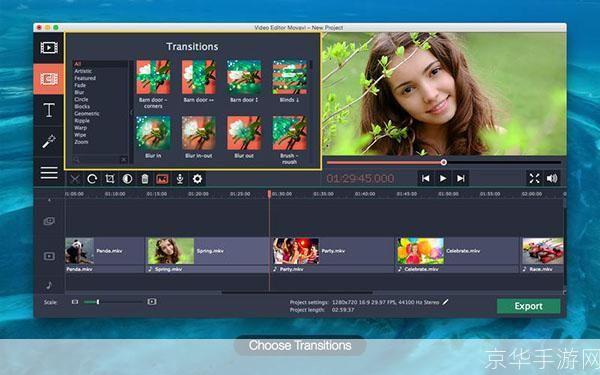Viewport: 600px width, 375px height.
Task: Start audio recording with microphone icon
Action: 180,179
